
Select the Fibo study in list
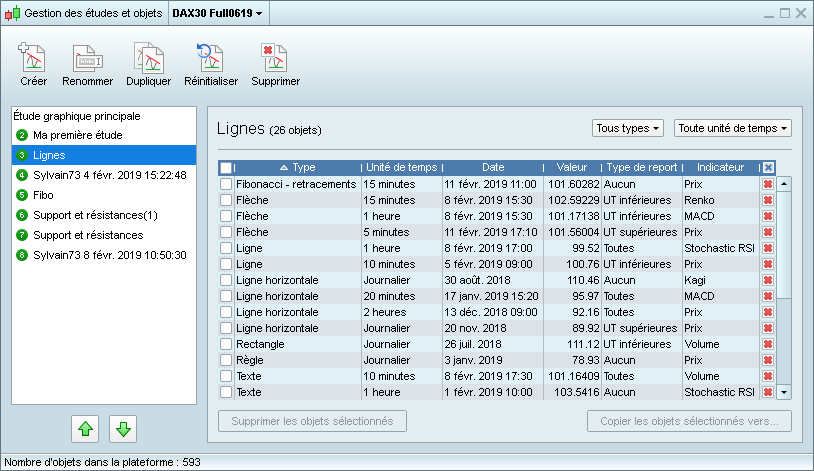click(x=43, y=195)
